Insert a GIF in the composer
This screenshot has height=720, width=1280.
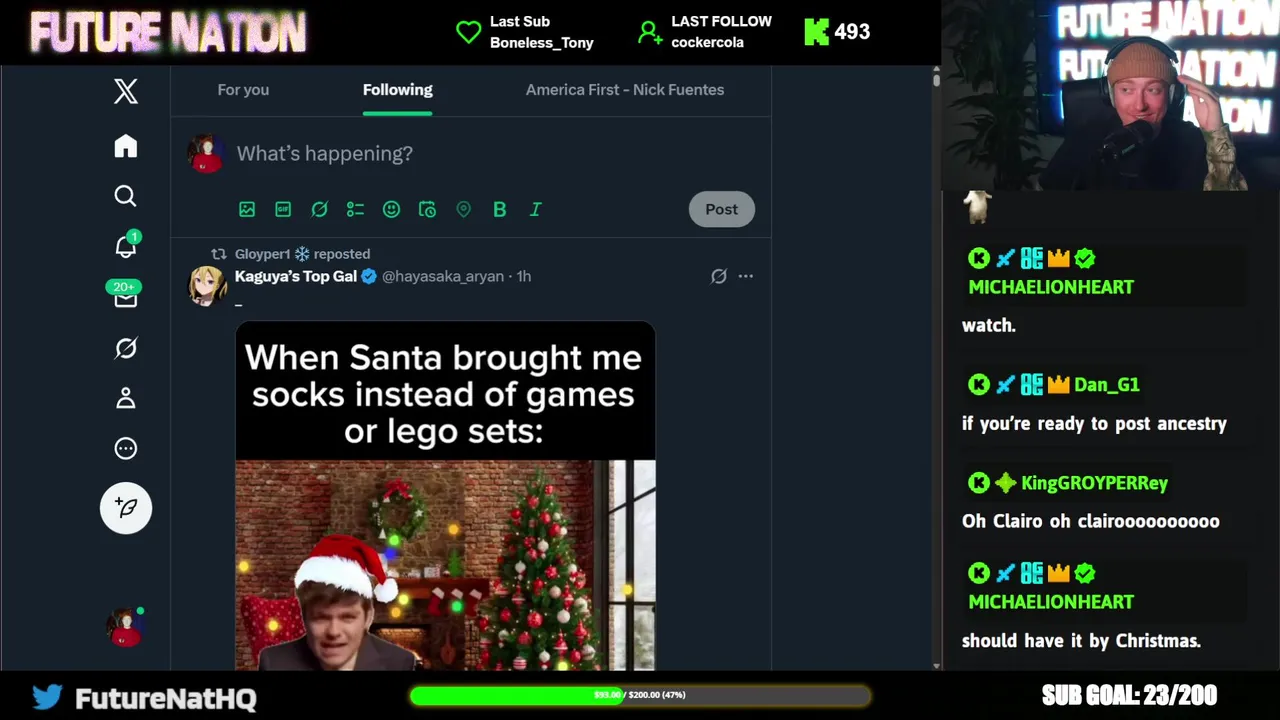pos(283,209)
